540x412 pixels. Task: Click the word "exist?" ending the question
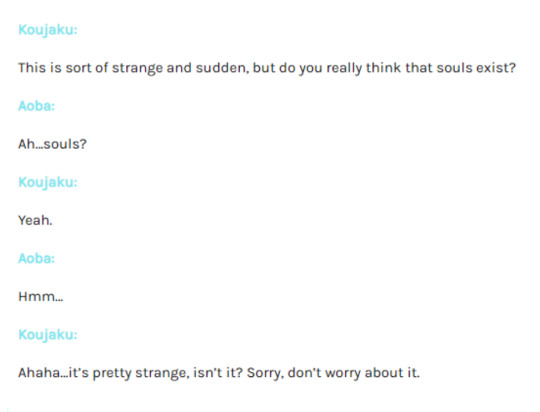click(x=496, y=68)
